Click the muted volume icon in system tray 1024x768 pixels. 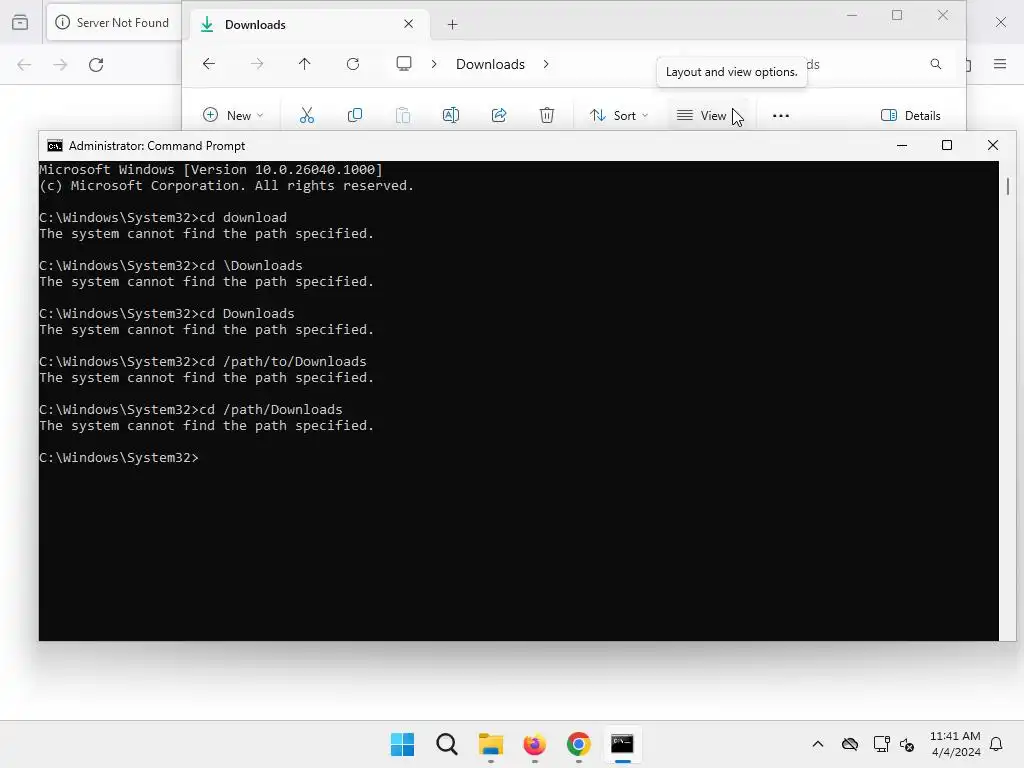(907, 744)
